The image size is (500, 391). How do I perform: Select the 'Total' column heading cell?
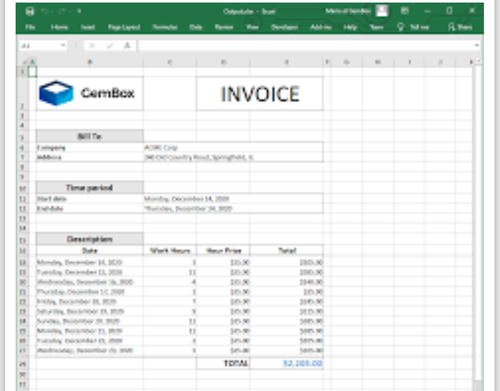click(x=287, y=251)
